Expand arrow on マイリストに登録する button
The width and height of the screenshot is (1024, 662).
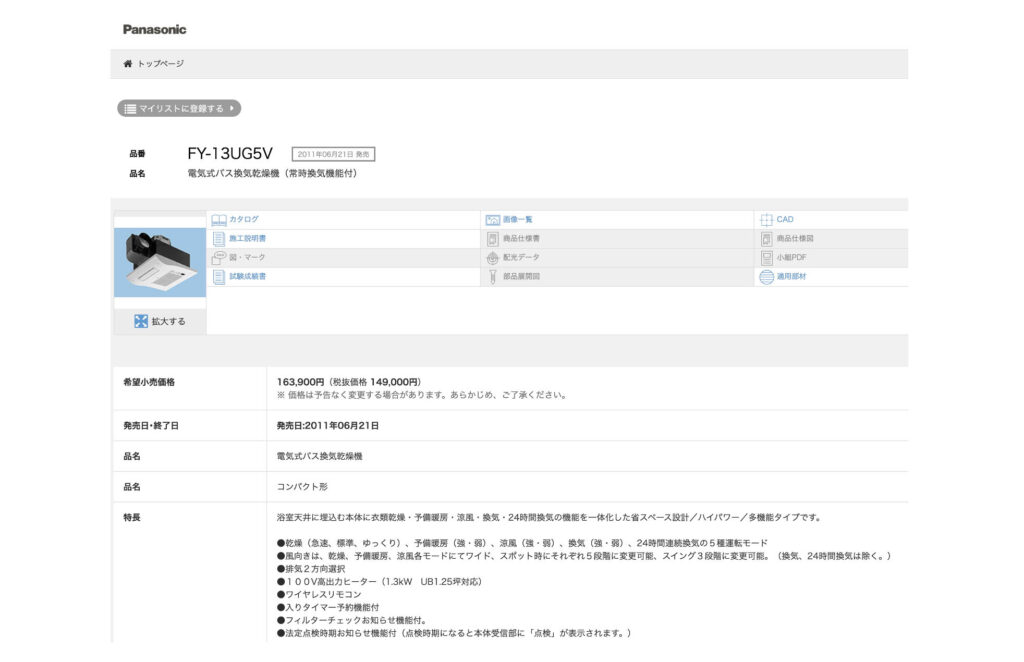tap(232, 108)
